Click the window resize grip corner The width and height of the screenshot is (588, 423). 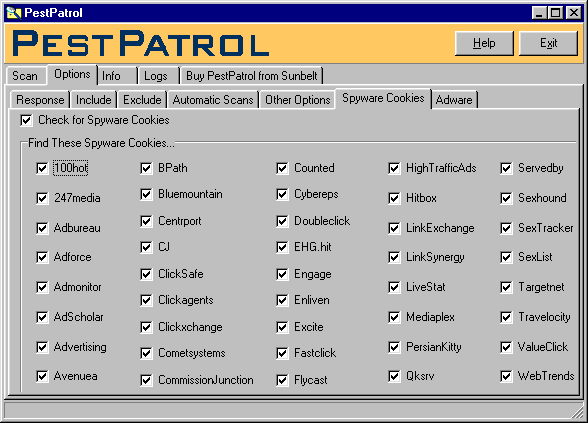(577, 412)
